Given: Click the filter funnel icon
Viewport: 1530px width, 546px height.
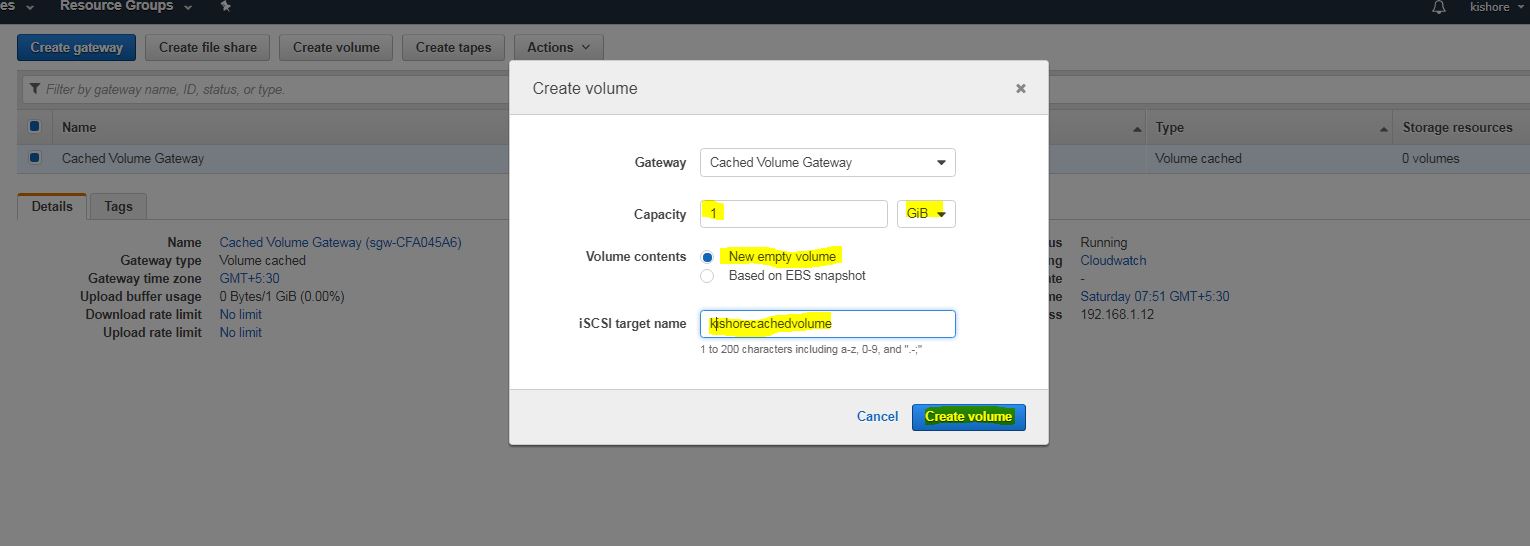Looking at the screenshot, I should click(35, 89).
